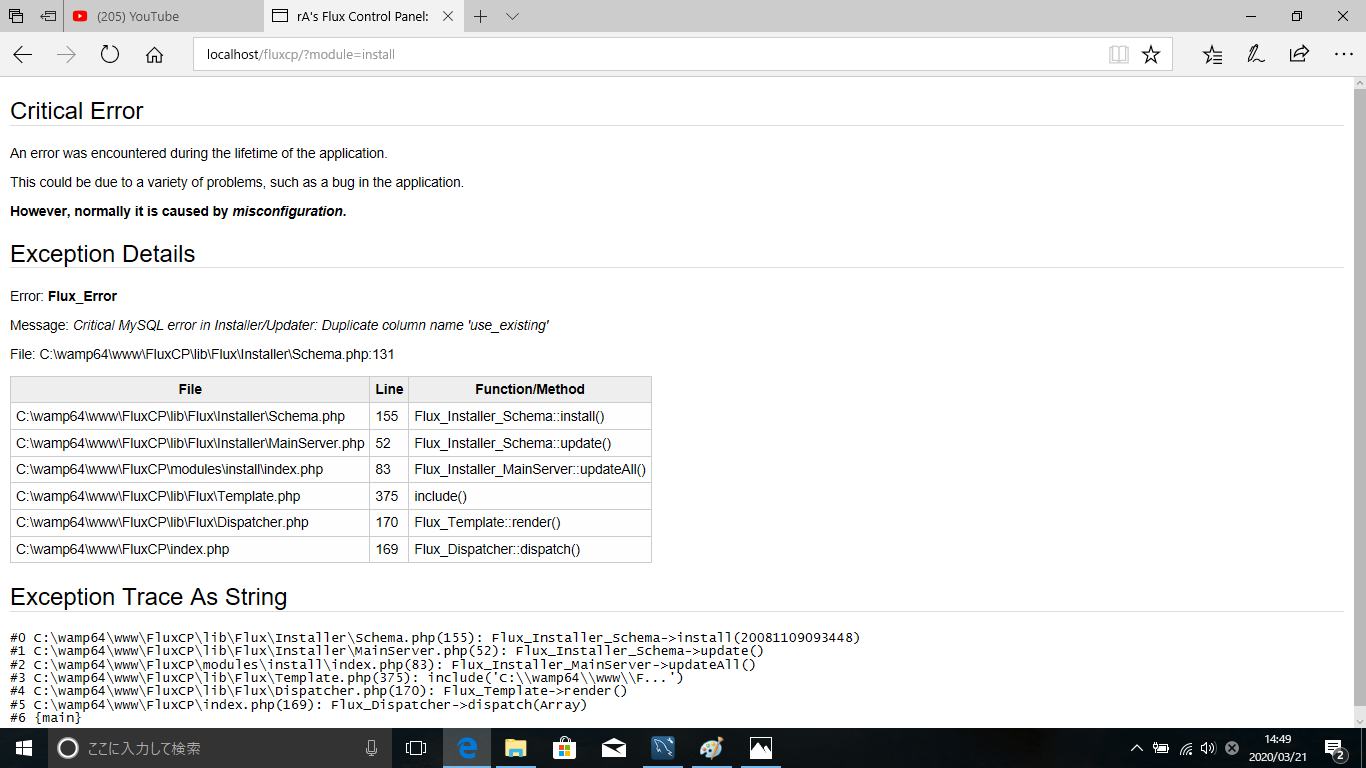Click the browser refresh button

point(110,55)
